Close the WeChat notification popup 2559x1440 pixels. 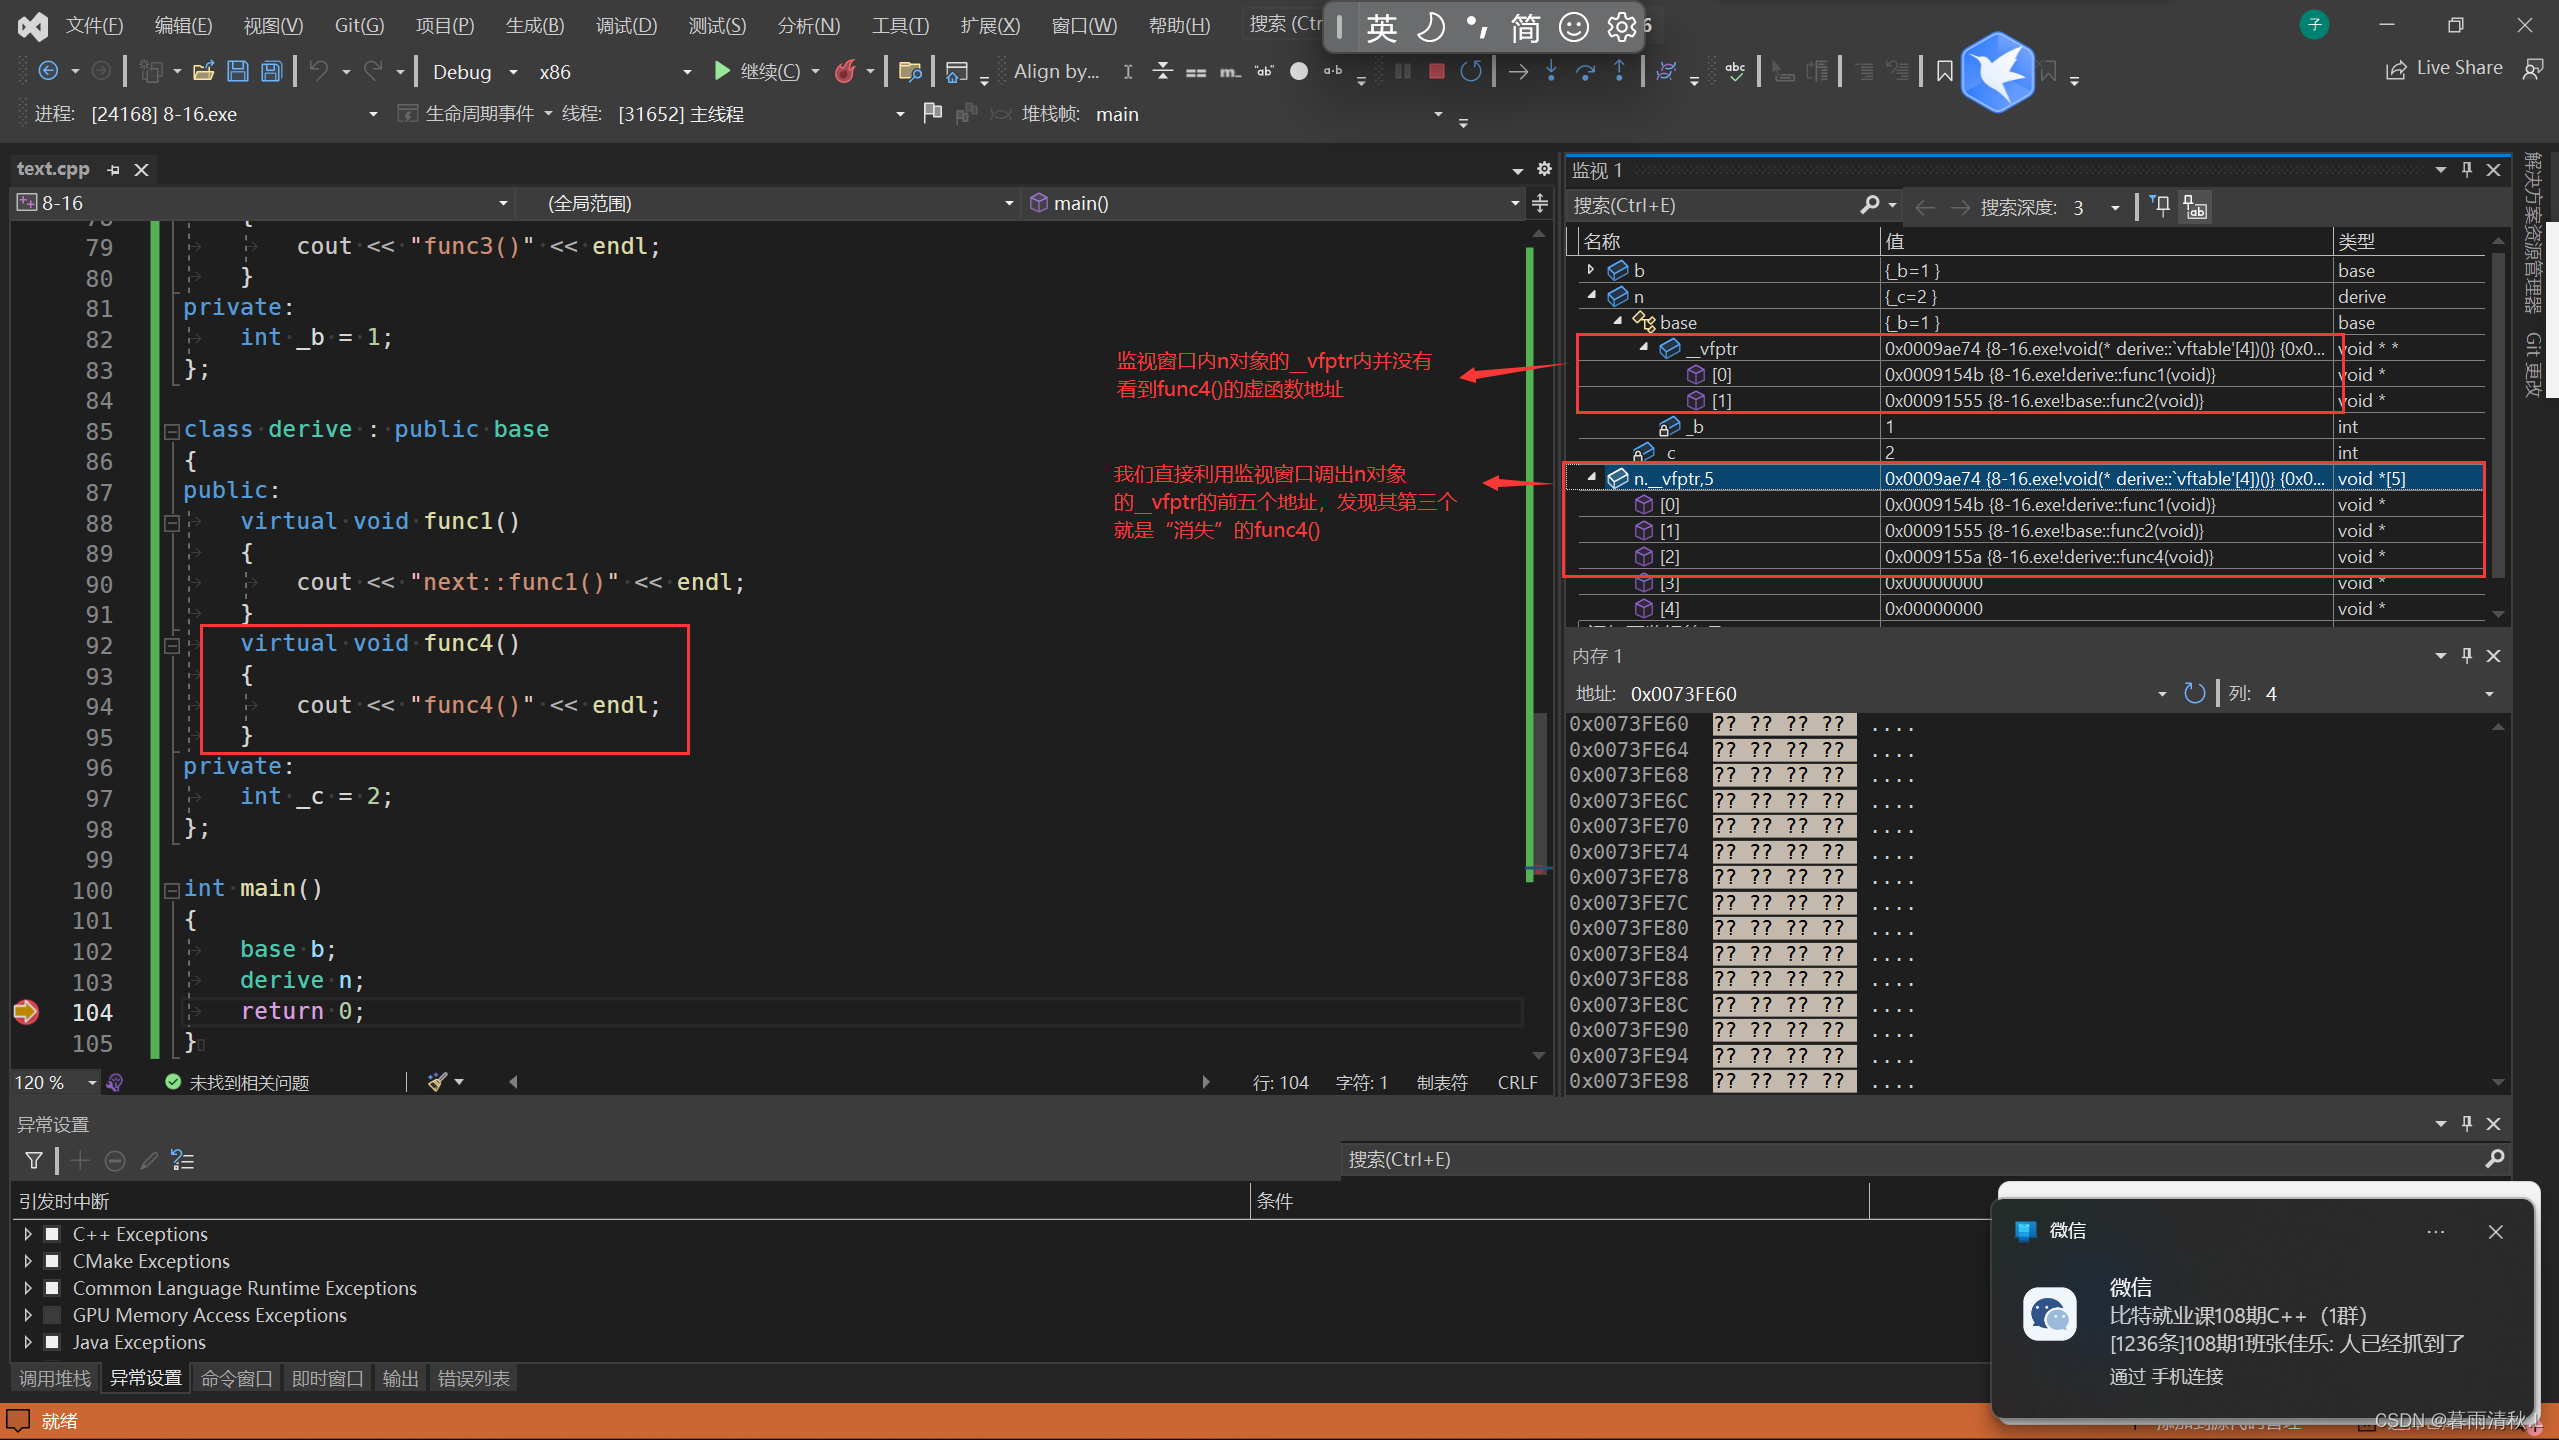coord(2496,1231)
